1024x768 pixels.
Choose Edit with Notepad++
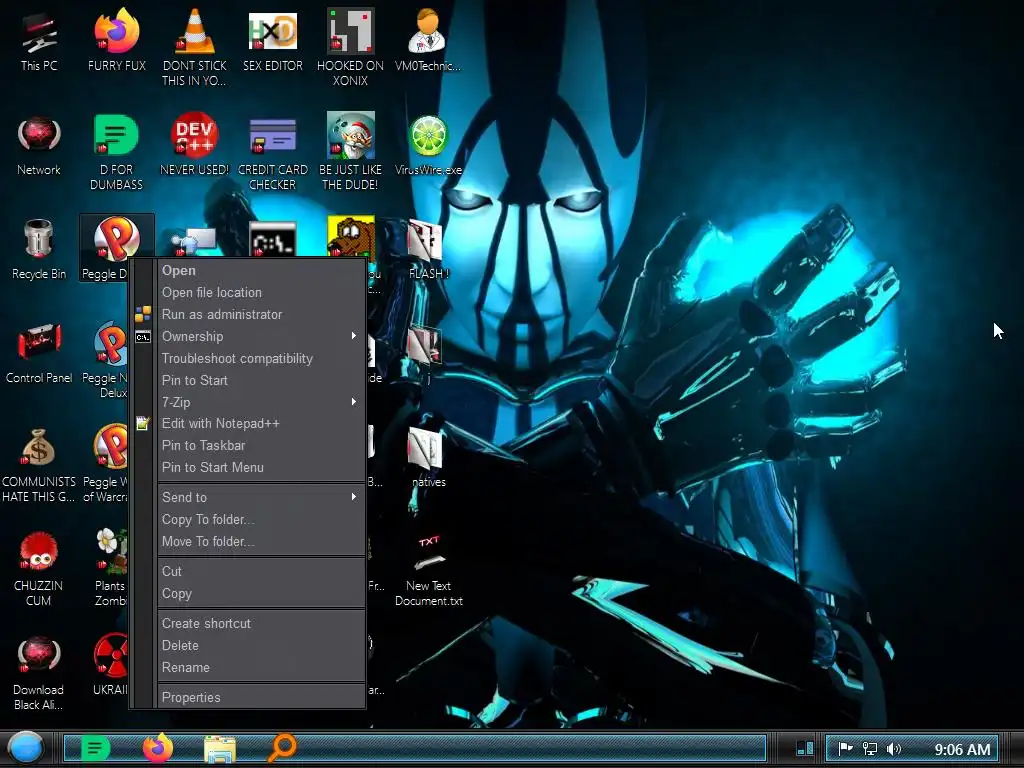point(261,423)
